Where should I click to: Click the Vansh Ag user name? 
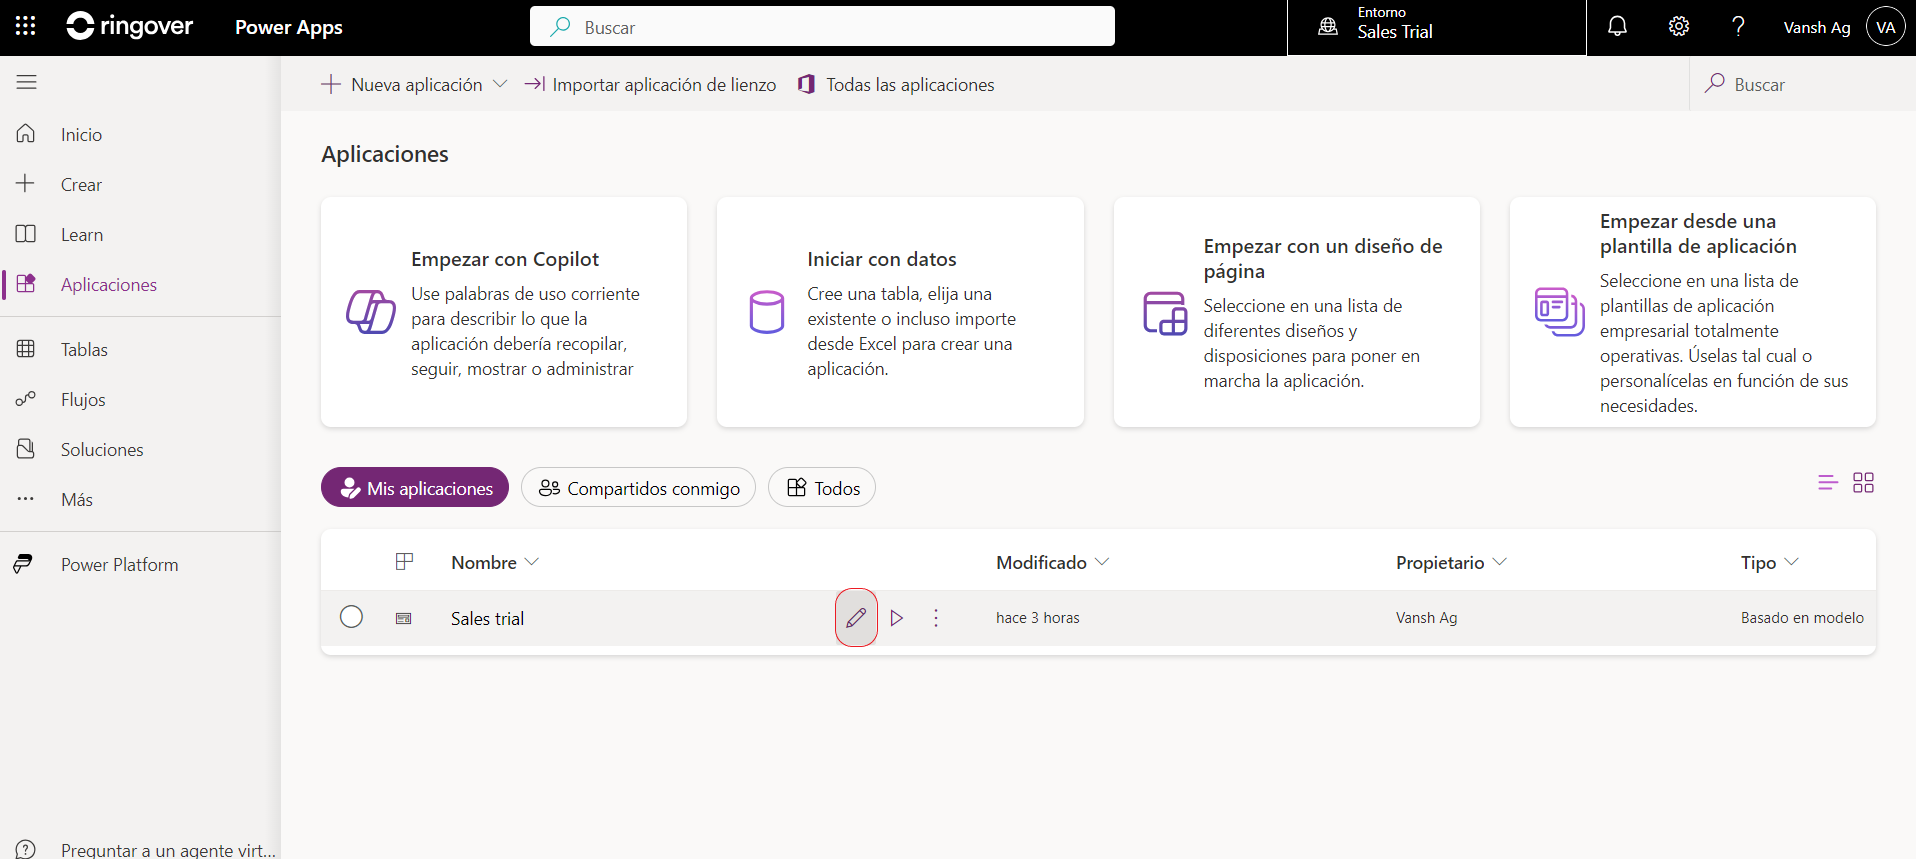(x=1817, y=27)
